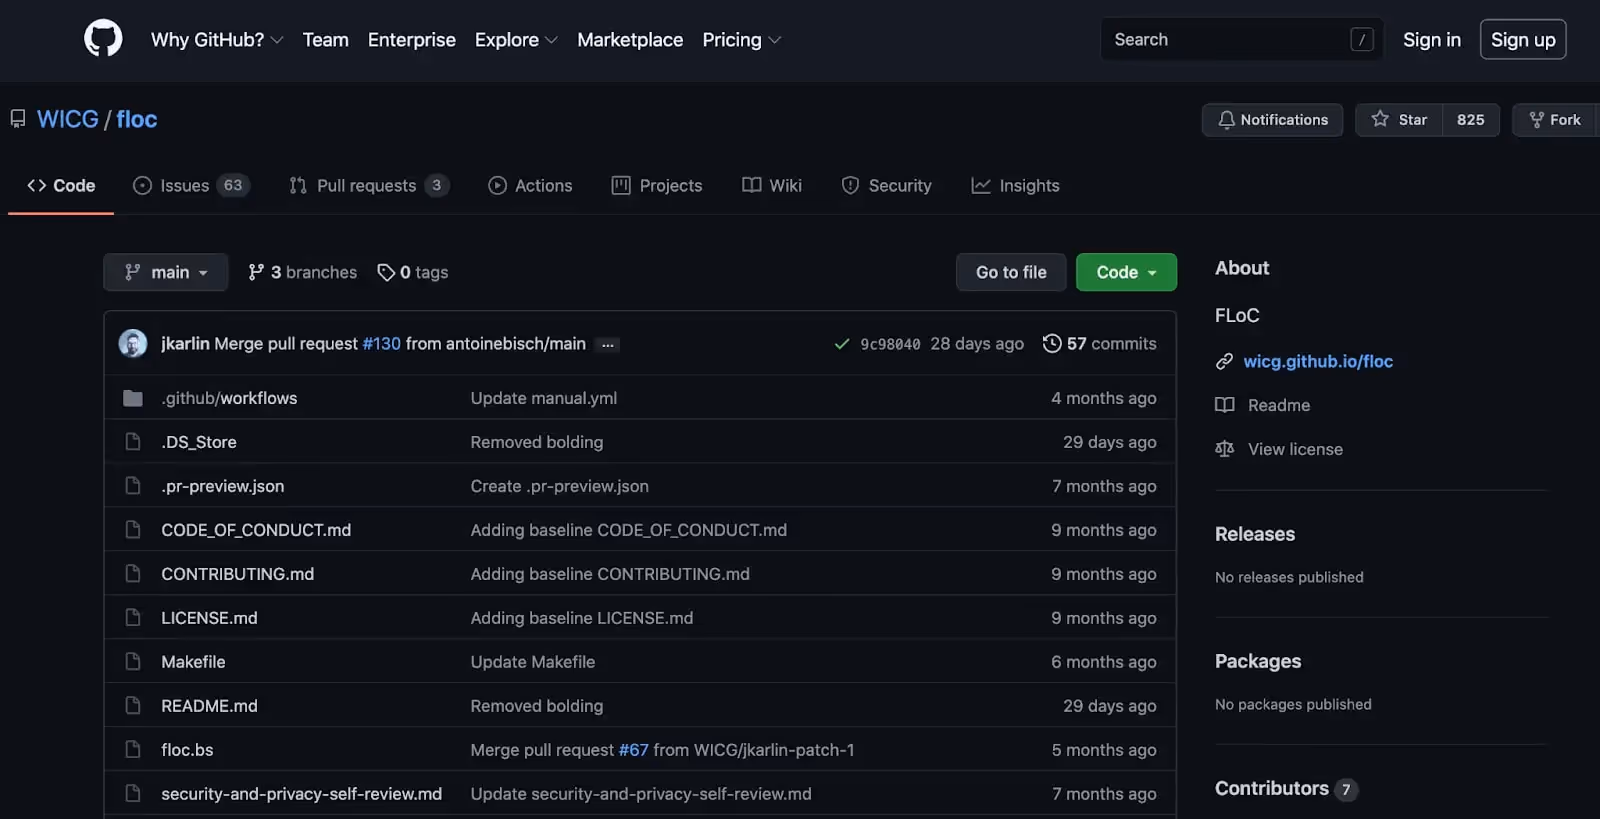
Task: Switch to the Projects tab
Action: click(x=657, y=185)
